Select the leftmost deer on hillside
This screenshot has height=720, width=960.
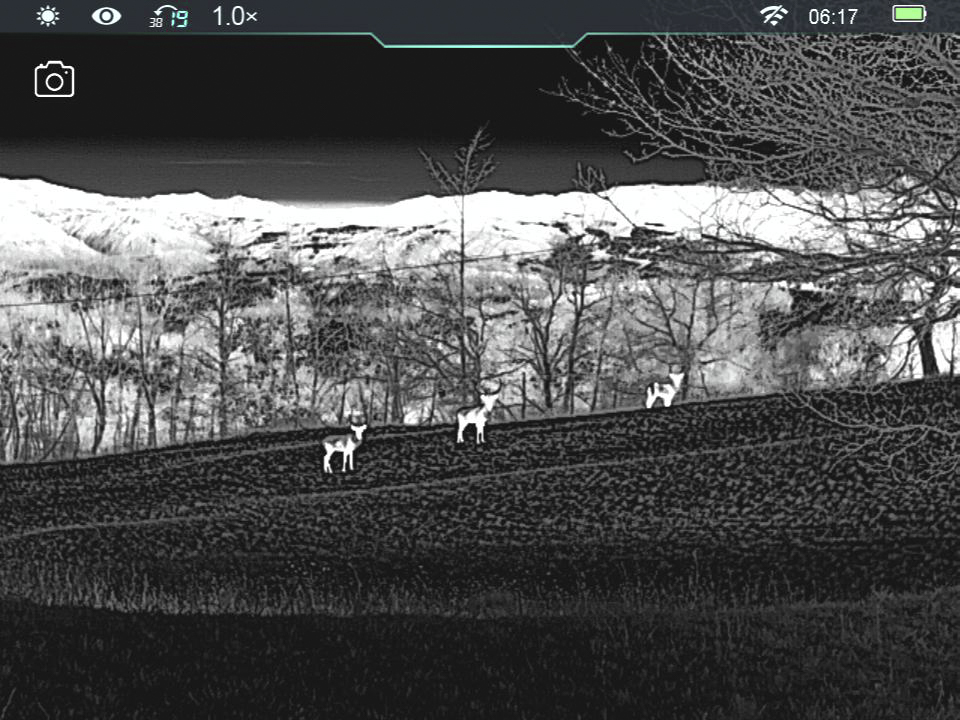point(343,447)
